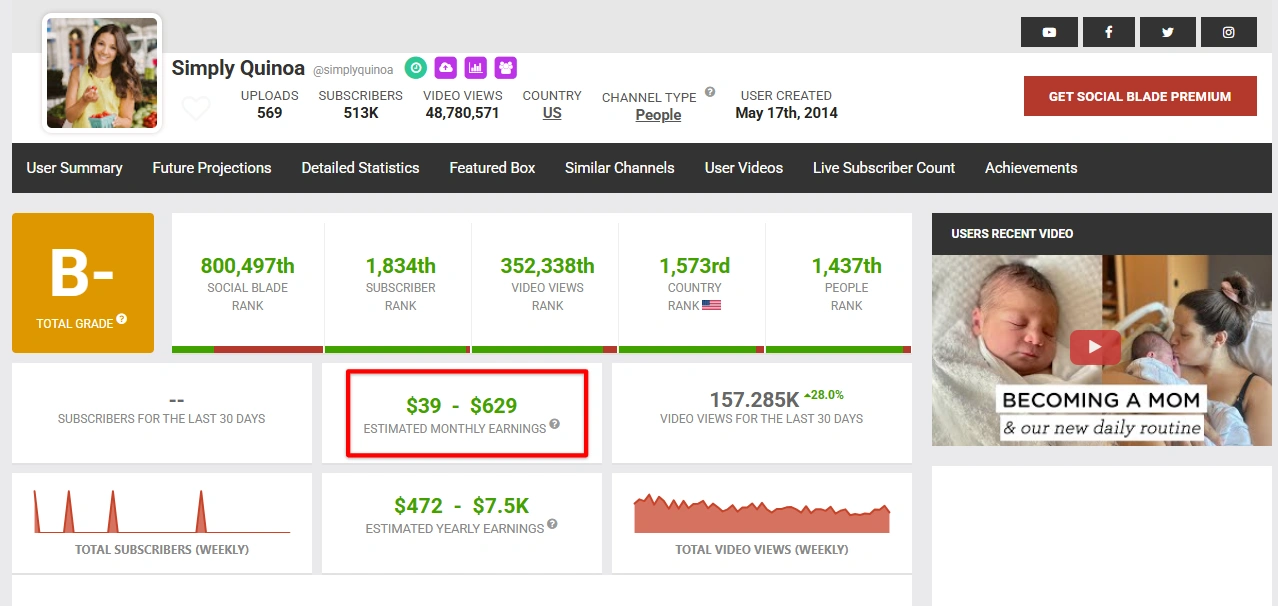
Task: Click the purple bar chart badge icon
Action: pos(476,68)
